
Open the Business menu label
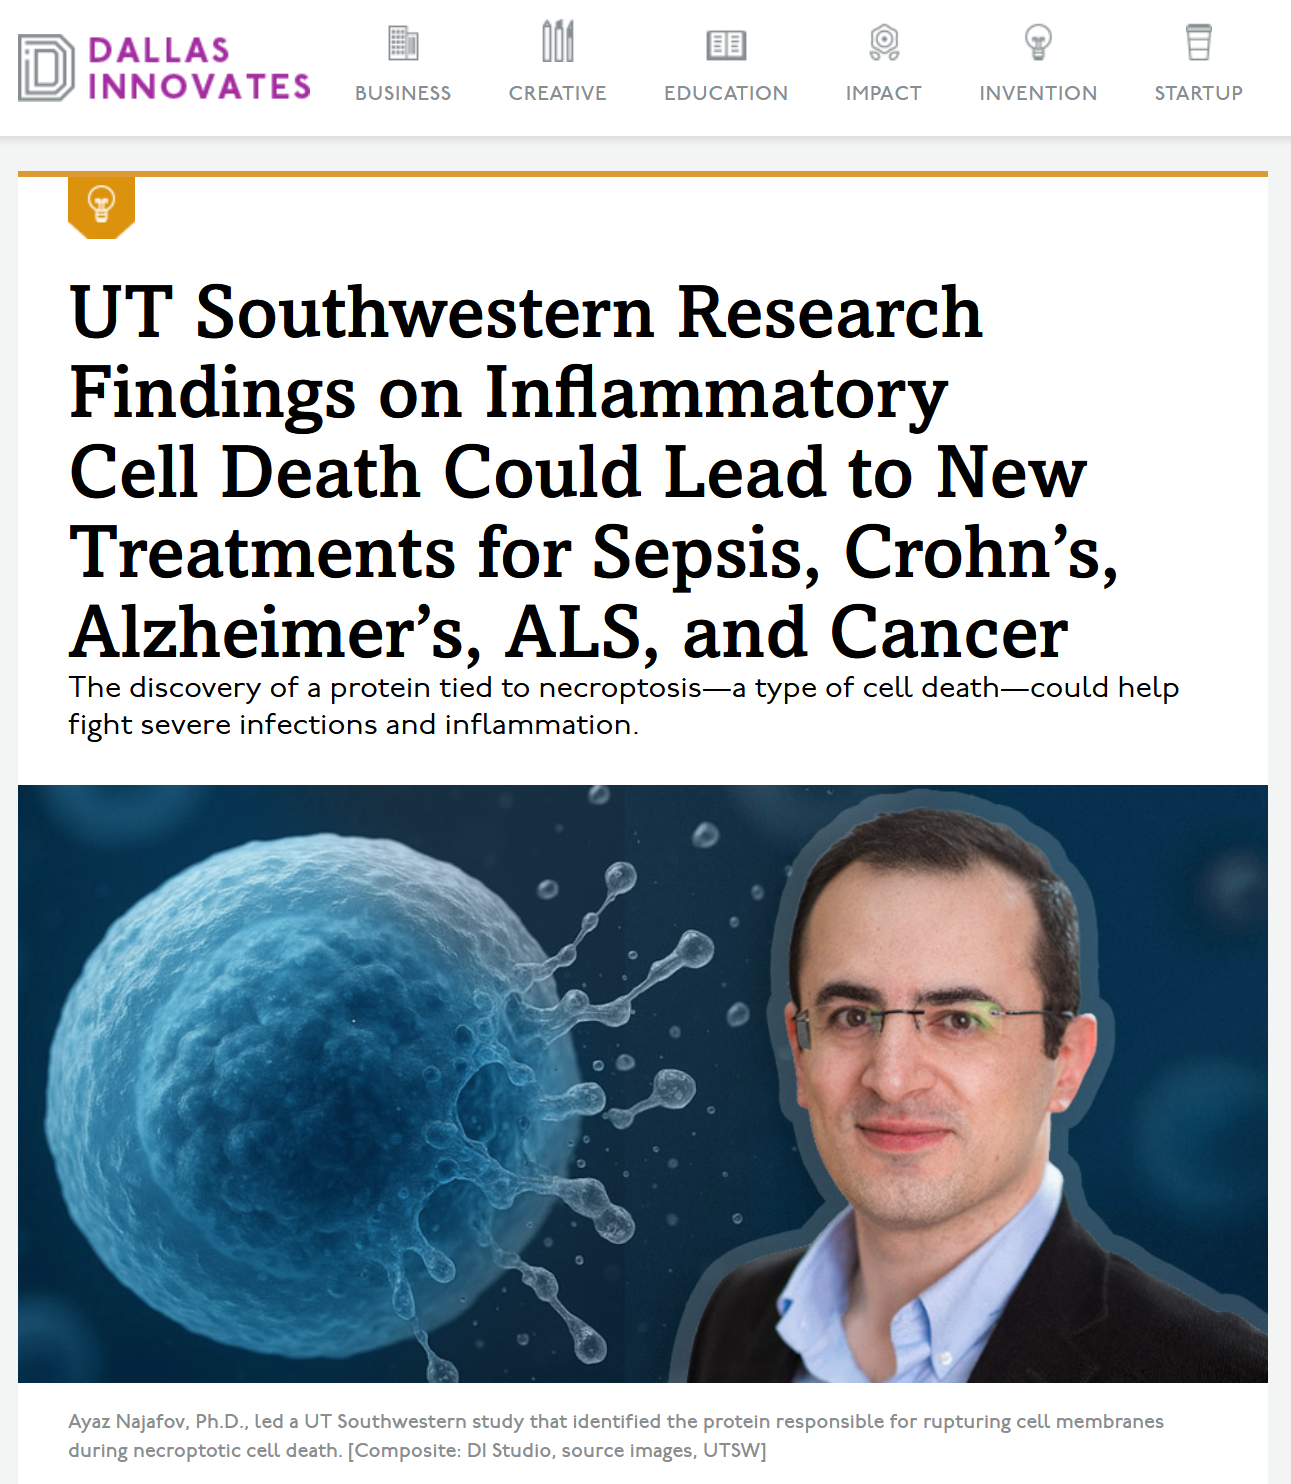[403, 93]
